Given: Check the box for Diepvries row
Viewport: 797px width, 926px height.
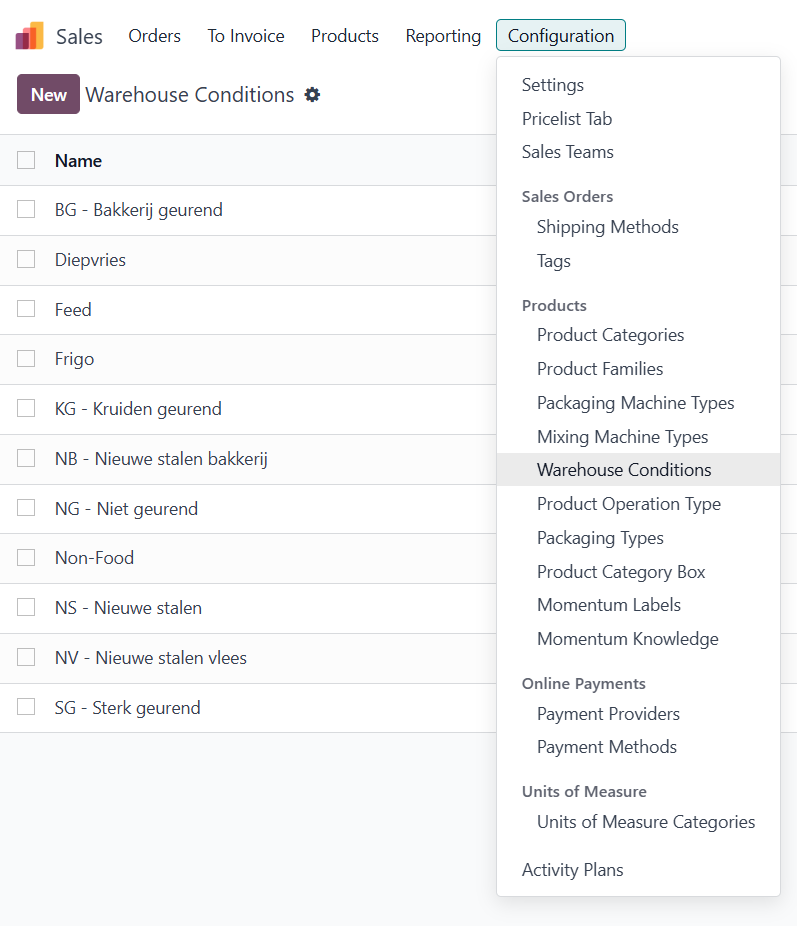Looking at the screenshot, I should [26, 259].
